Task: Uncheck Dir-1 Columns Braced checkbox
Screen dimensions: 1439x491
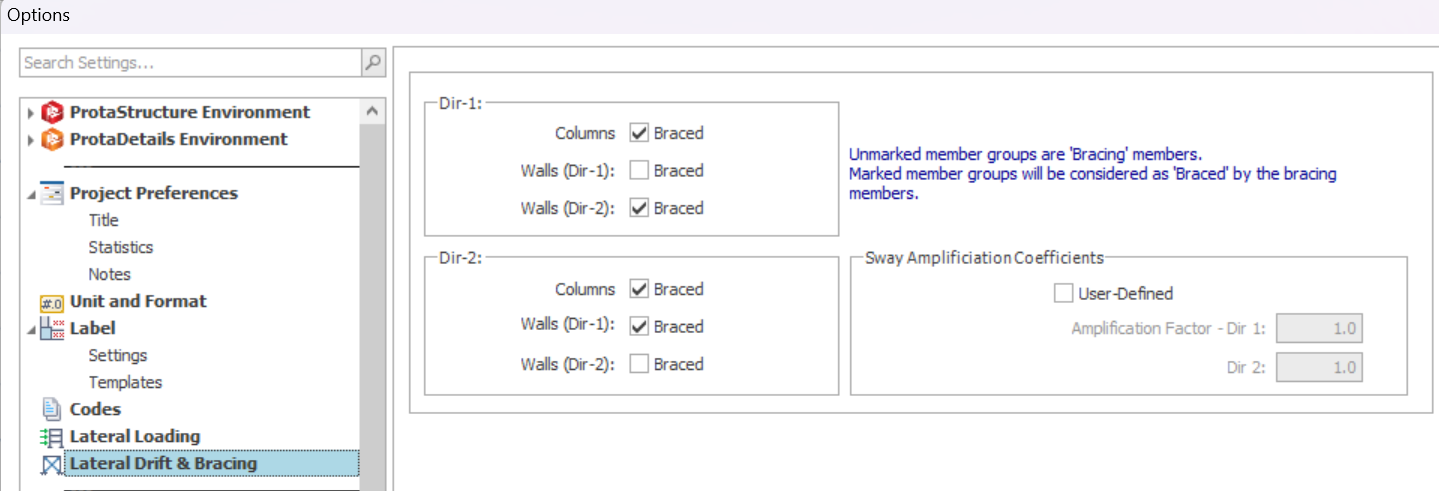Action: coord(639,133)
